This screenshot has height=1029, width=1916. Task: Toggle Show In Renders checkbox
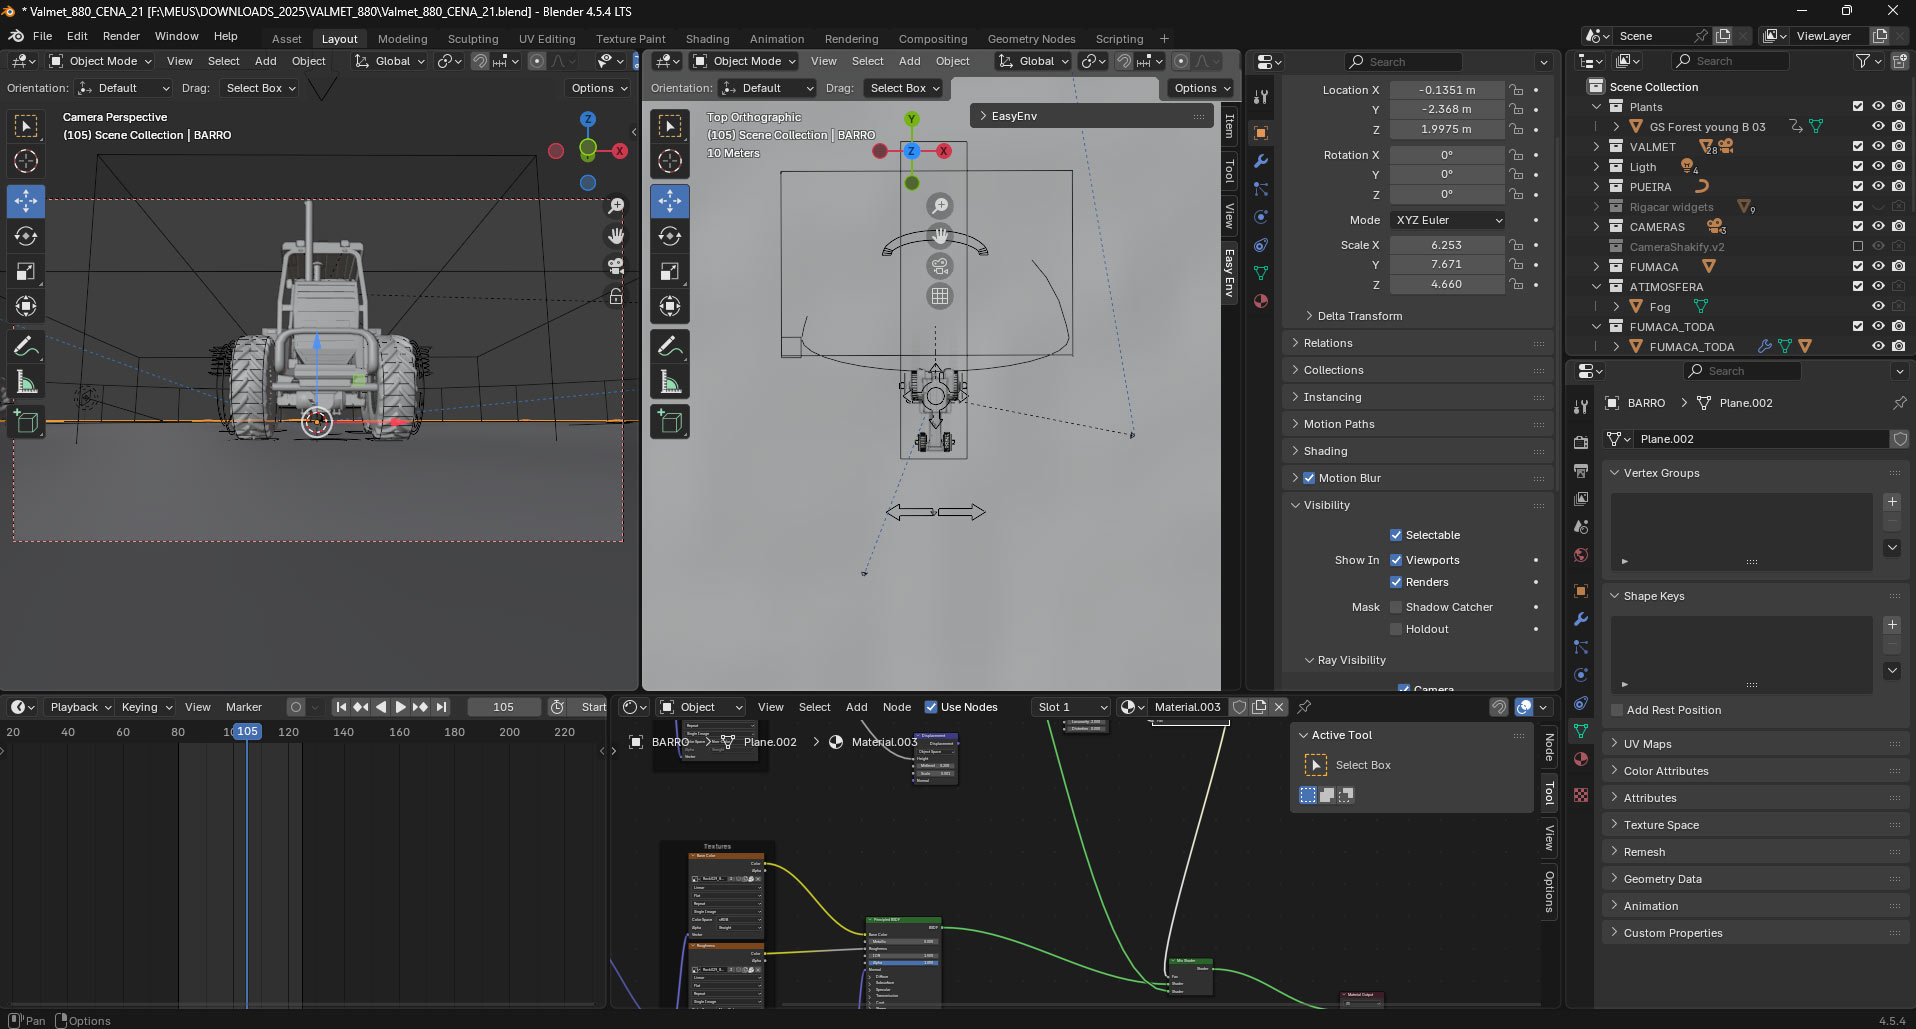[1396, 582]
